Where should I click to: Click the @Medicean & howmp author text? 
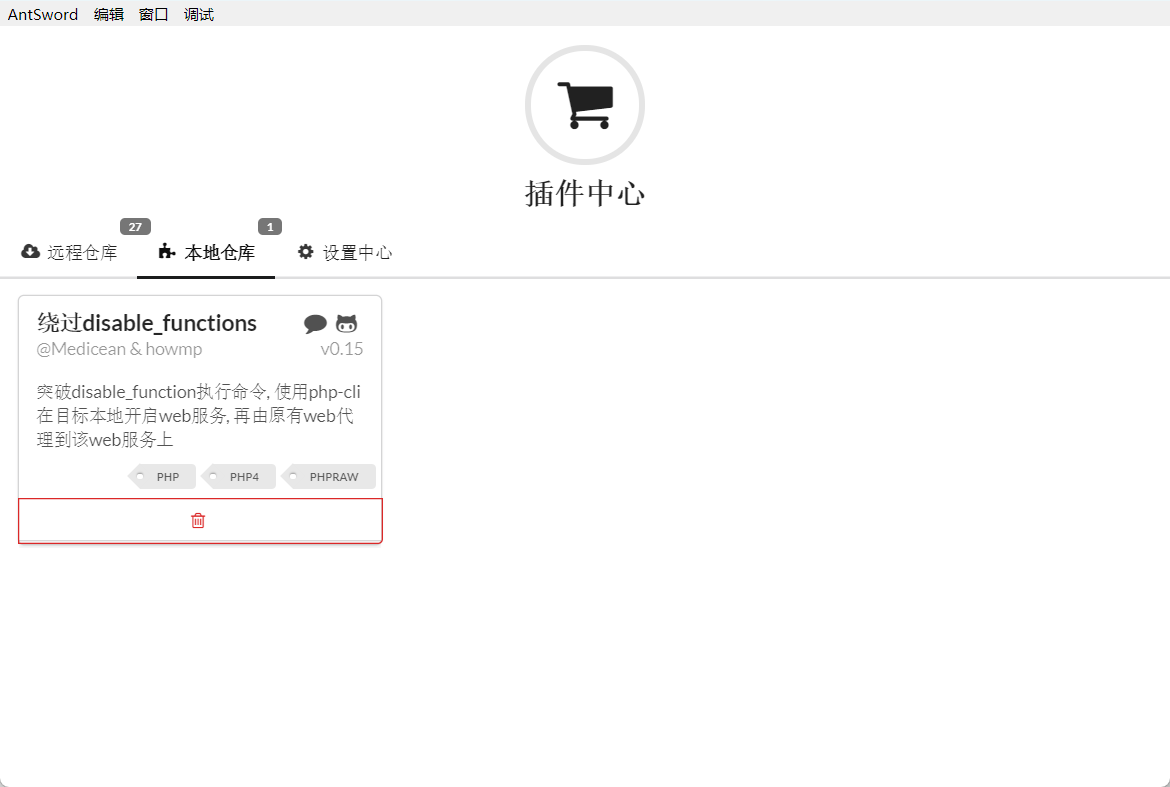(x=119, y=349)
